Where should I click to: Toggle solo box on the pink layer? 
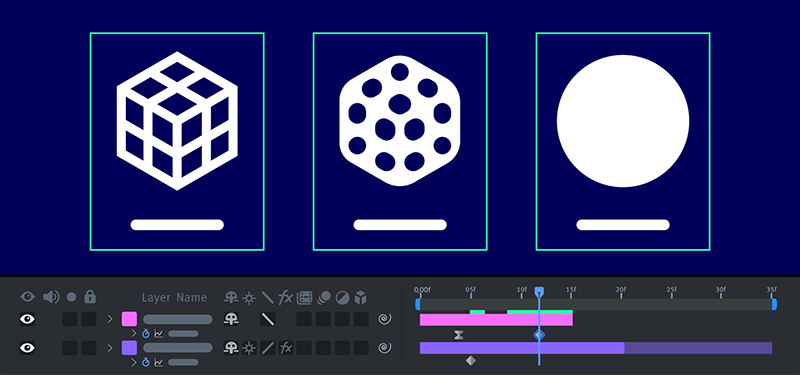(x=70, y=319)
